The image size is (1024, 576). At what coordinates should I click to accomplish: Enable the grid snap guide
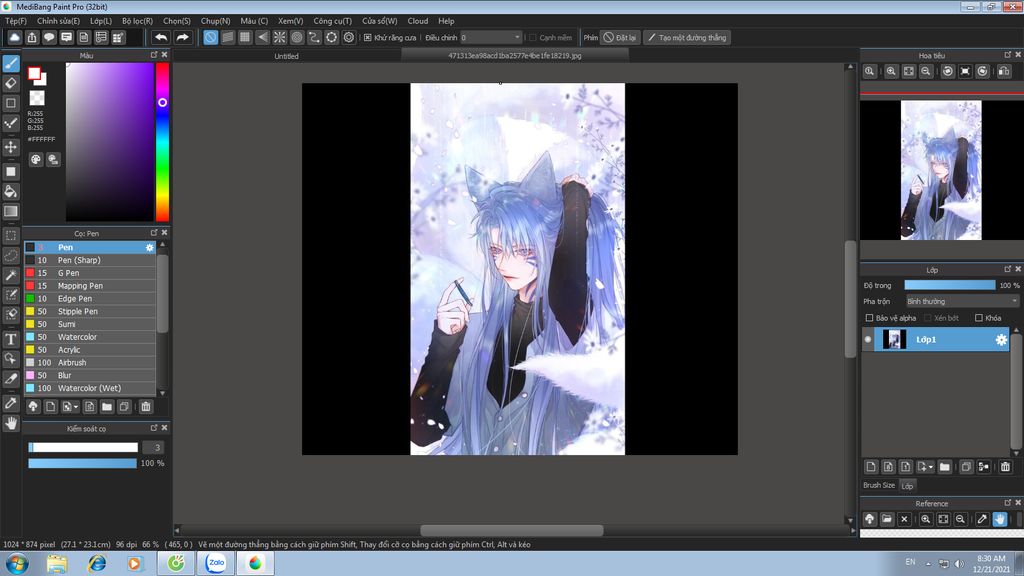tap(245, 37)
